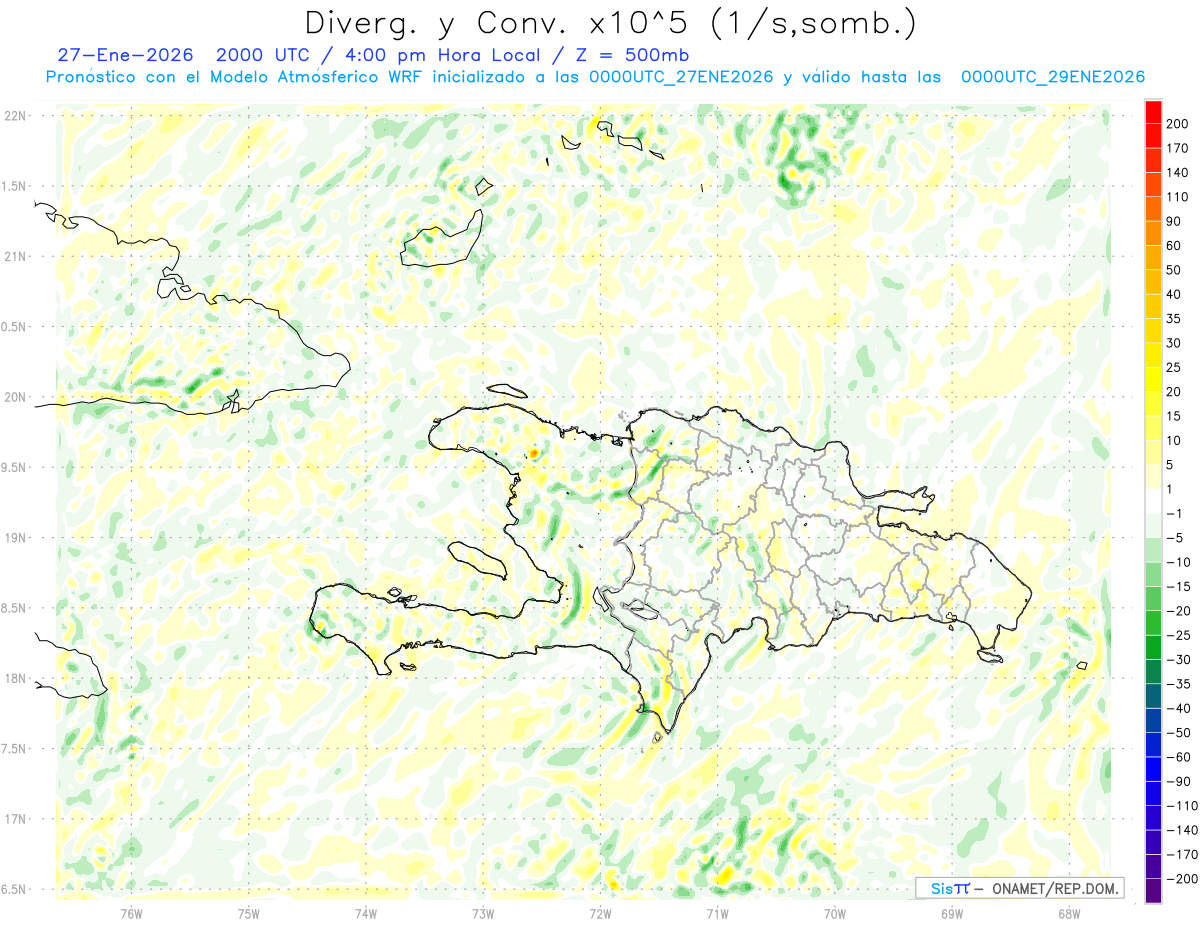The width and height of the screenshot is (1200, 927).
Task: Click the -25 color scale label
Action: [x=1178, y=635]
